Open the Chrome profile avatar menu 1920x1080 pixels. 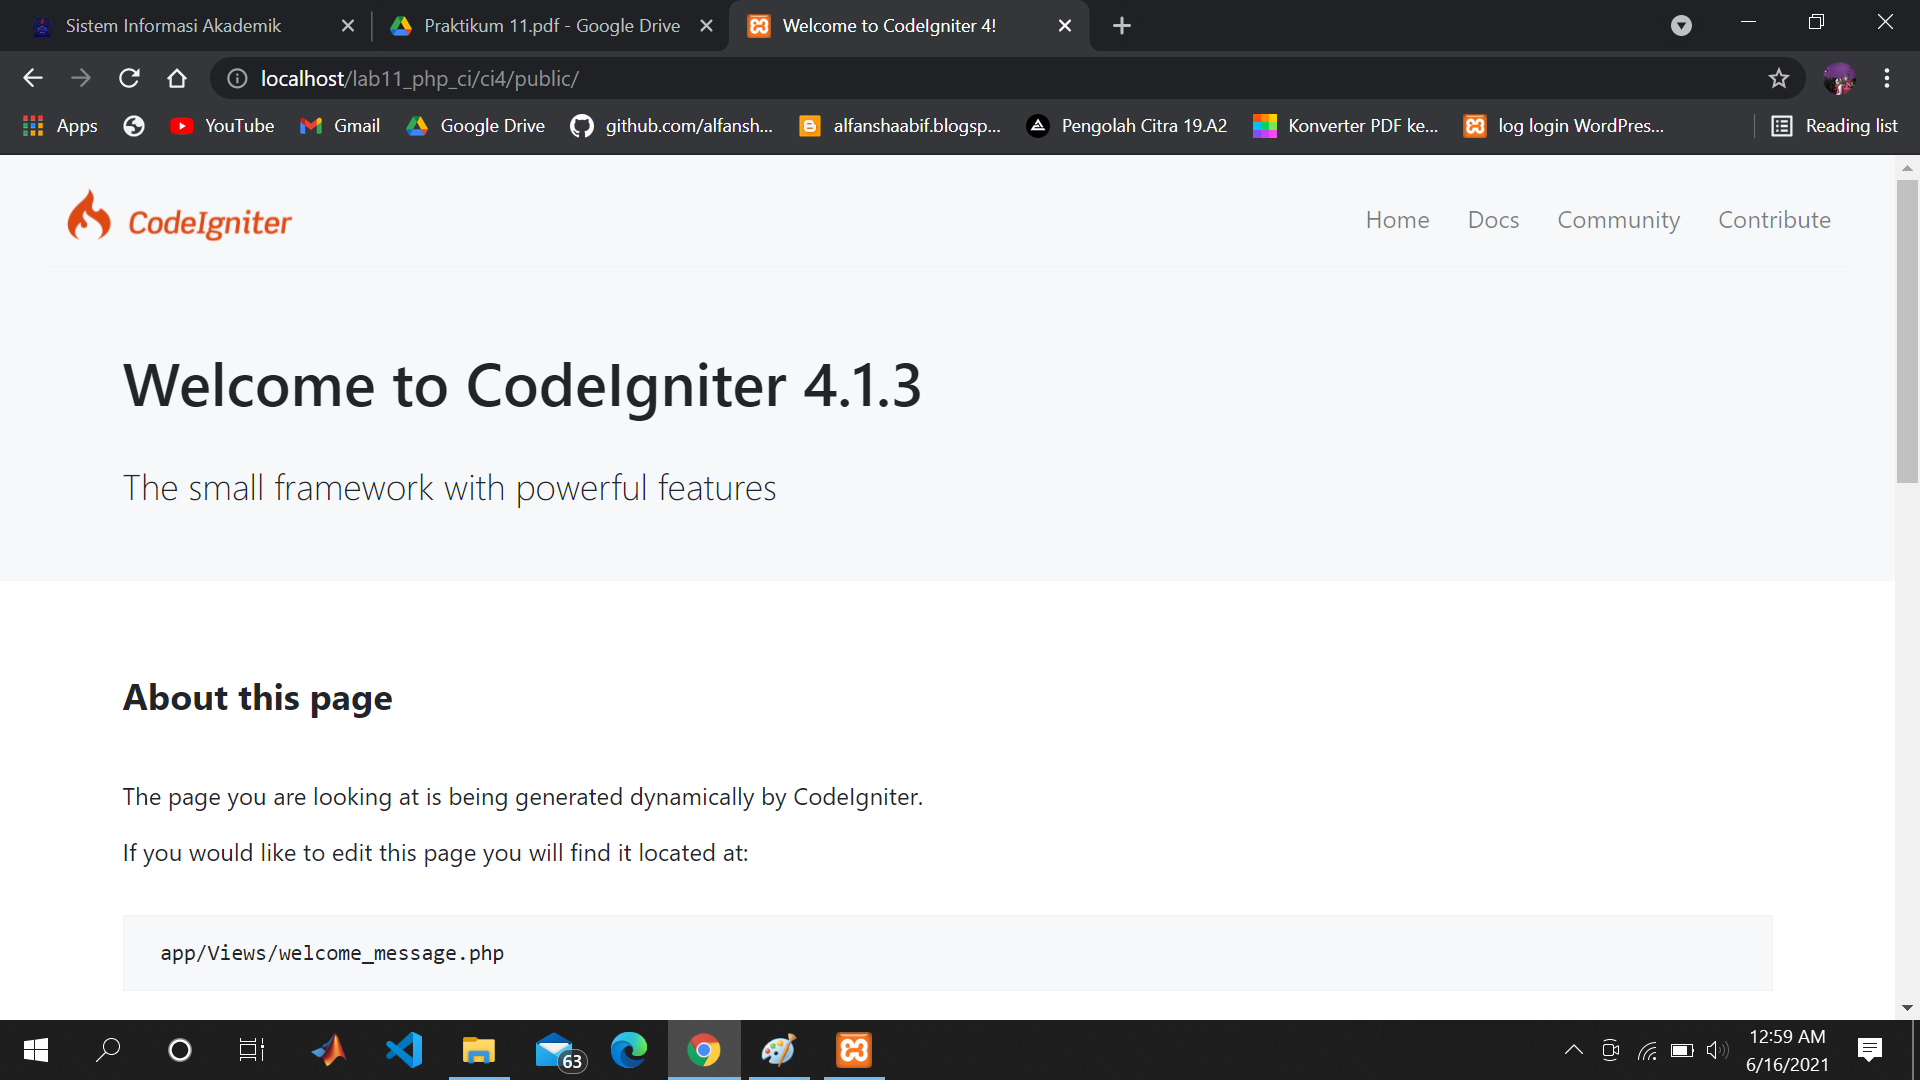pos(1840,78)
